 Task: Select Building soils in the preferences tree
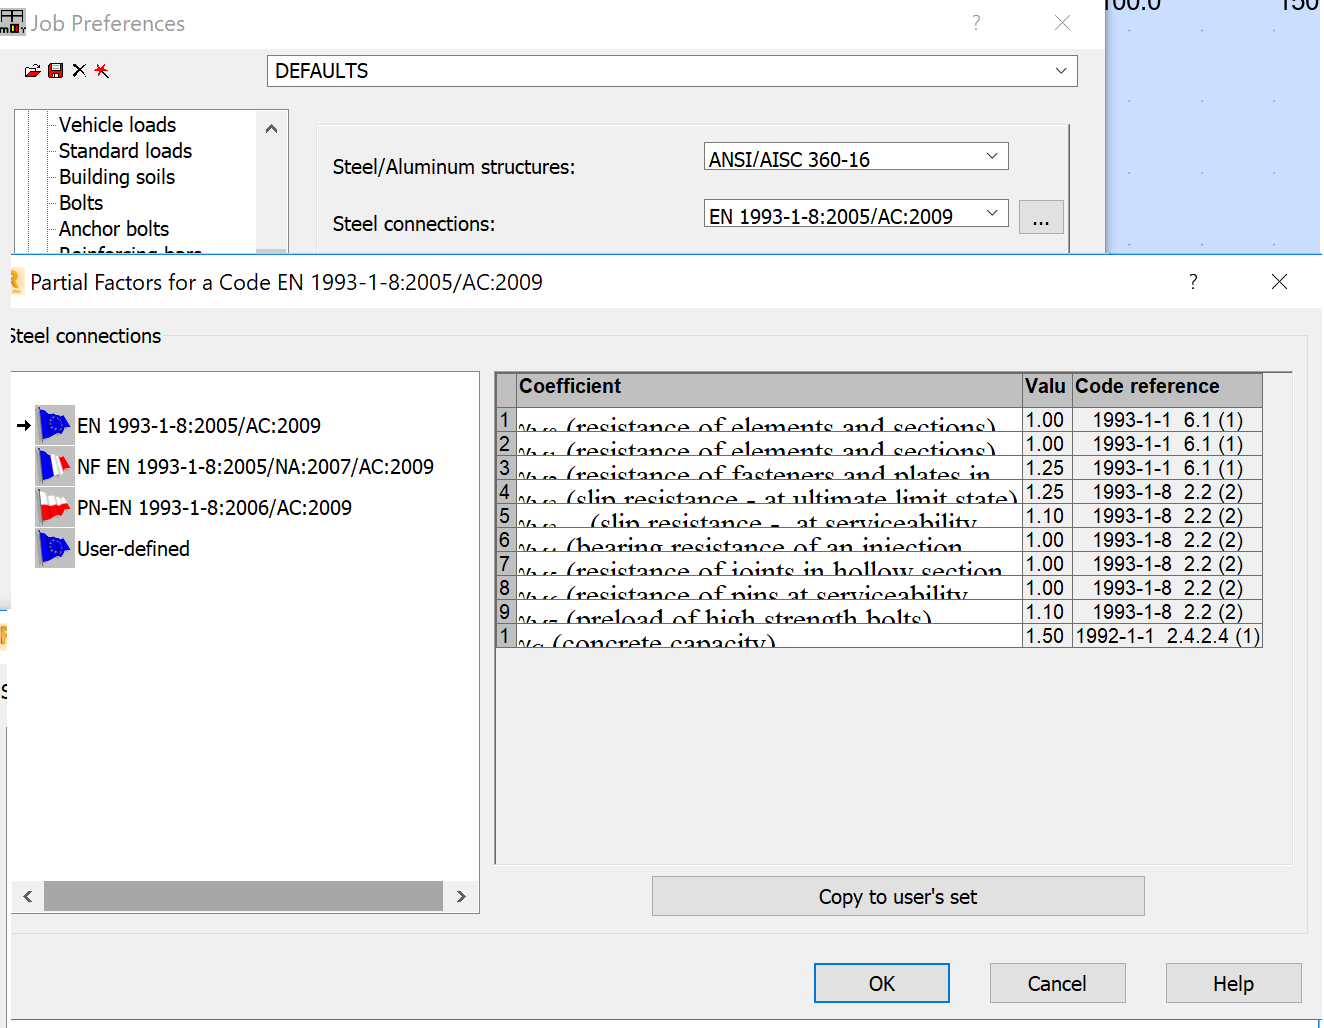117,177
